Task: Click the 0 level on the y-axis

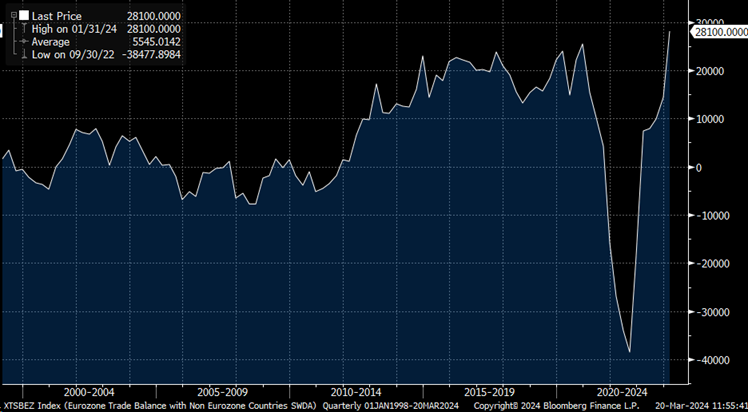Action: [x=699, y=167]
